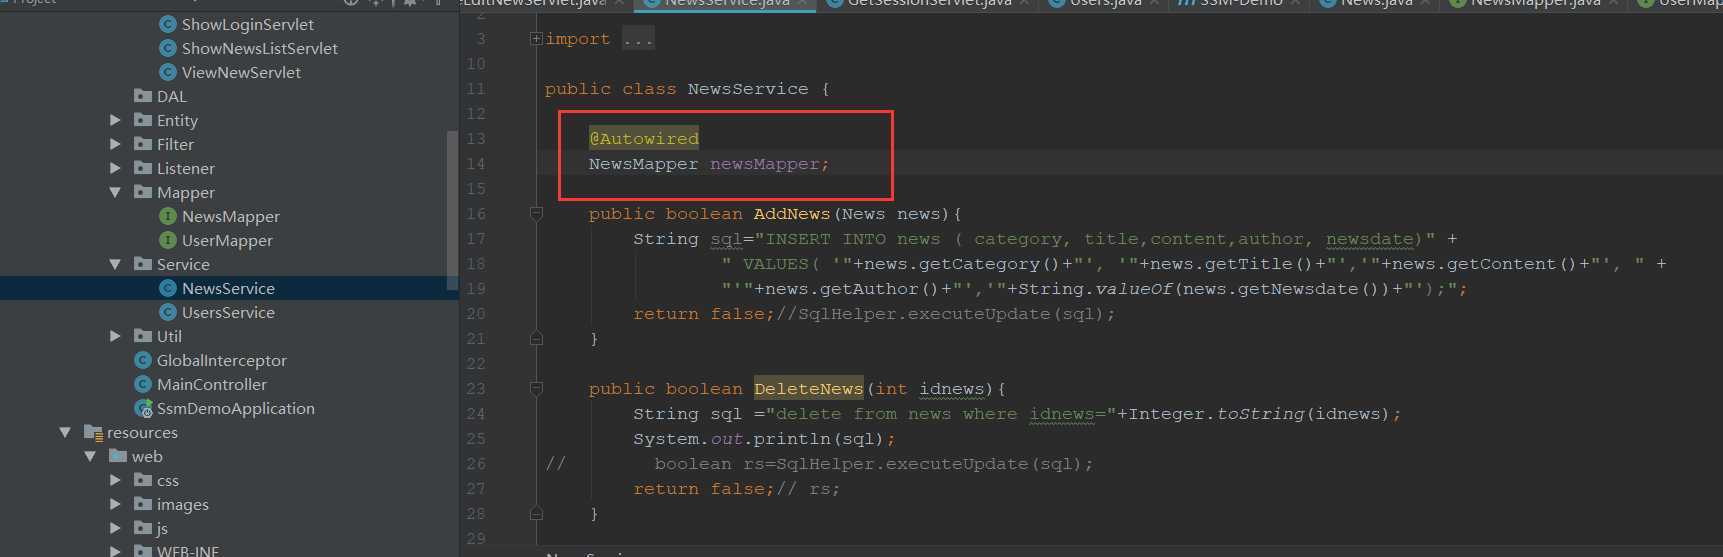1723x557 pixels.
Task: Click the SsmDemoApplication Spring Boot icon
Action: pyautogui.click(x=143, y=408)
